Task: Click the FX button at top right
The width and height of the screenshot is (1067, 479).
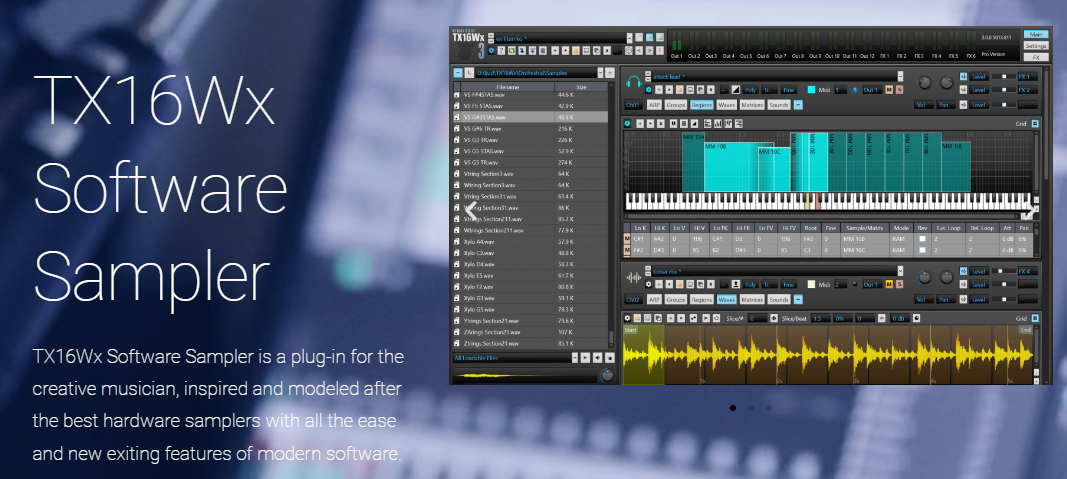Action: click(1036, 57)
